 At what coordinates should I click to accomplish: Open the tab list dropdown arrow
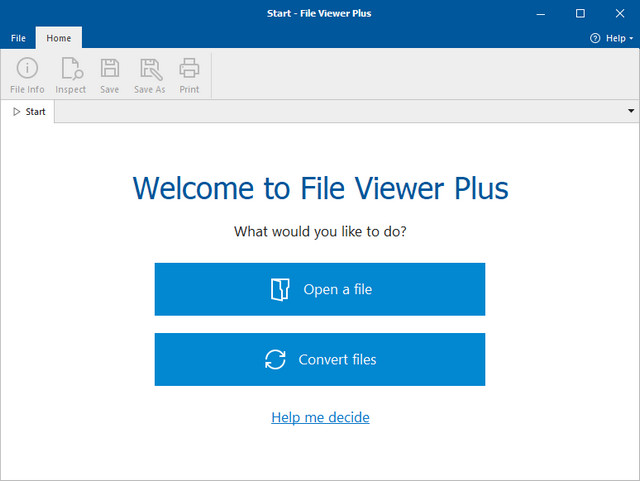click(x=631, y=111)
